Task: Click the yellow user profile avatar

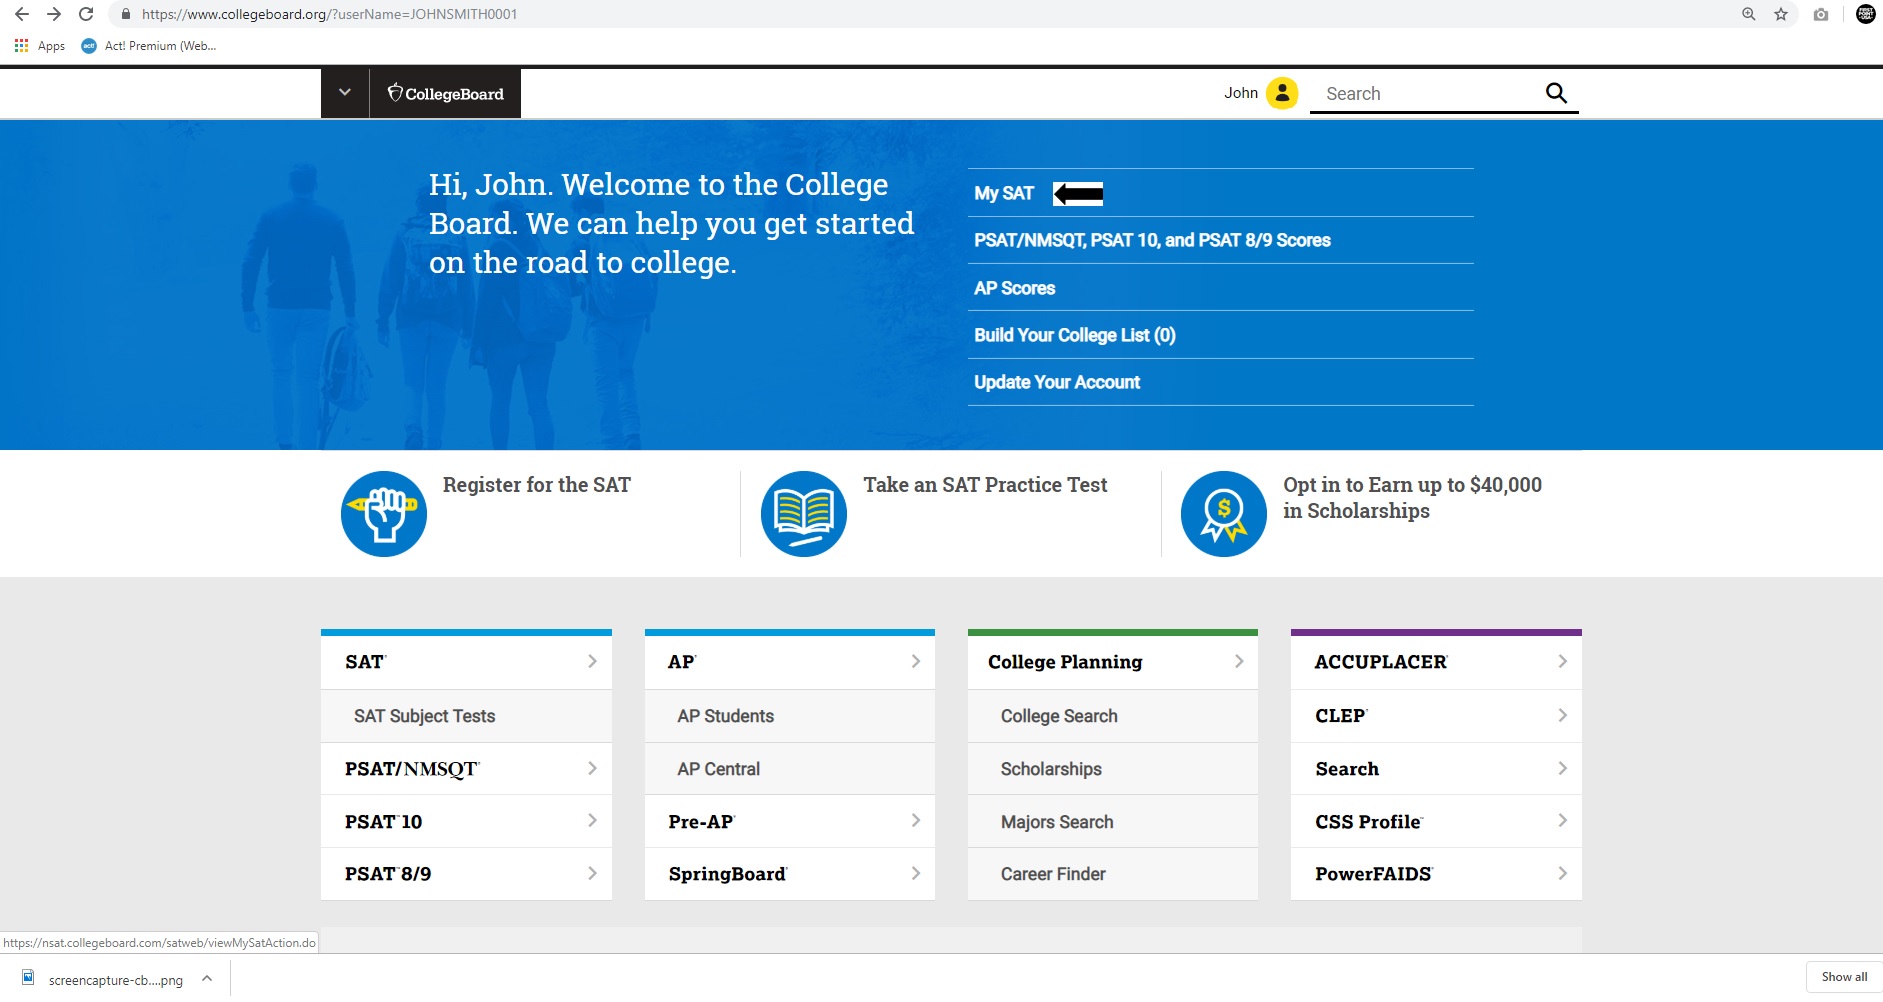Action: [1281, 93]
